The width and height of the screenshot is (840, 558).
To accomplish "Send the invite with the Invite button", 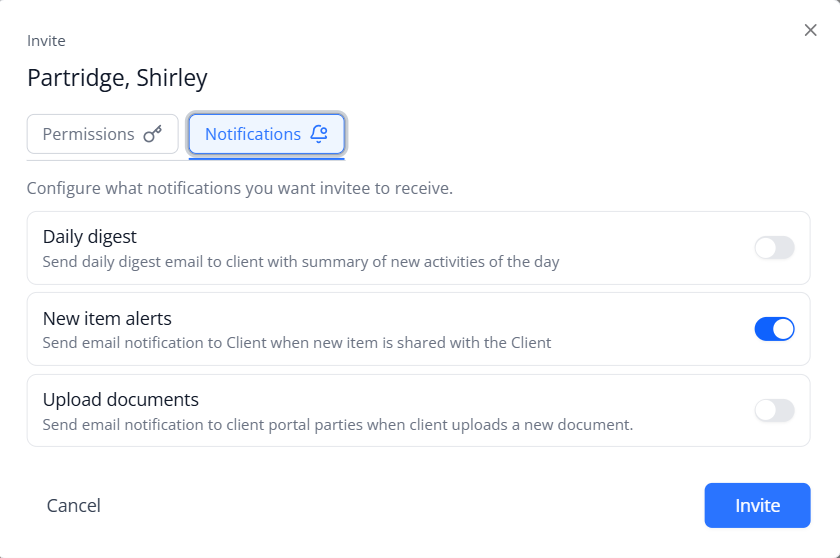I will coord(757,506).
